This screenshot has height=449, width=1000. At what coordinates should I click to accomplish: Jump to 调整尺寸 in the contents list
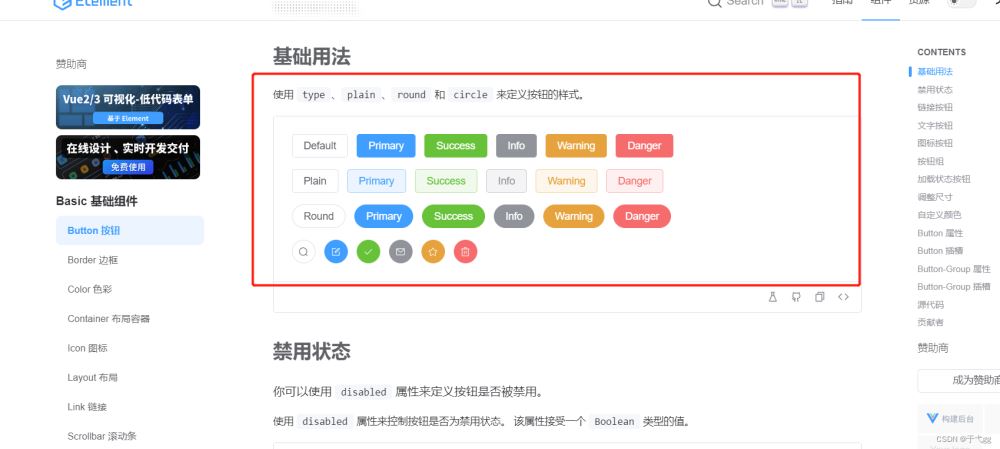935,197
